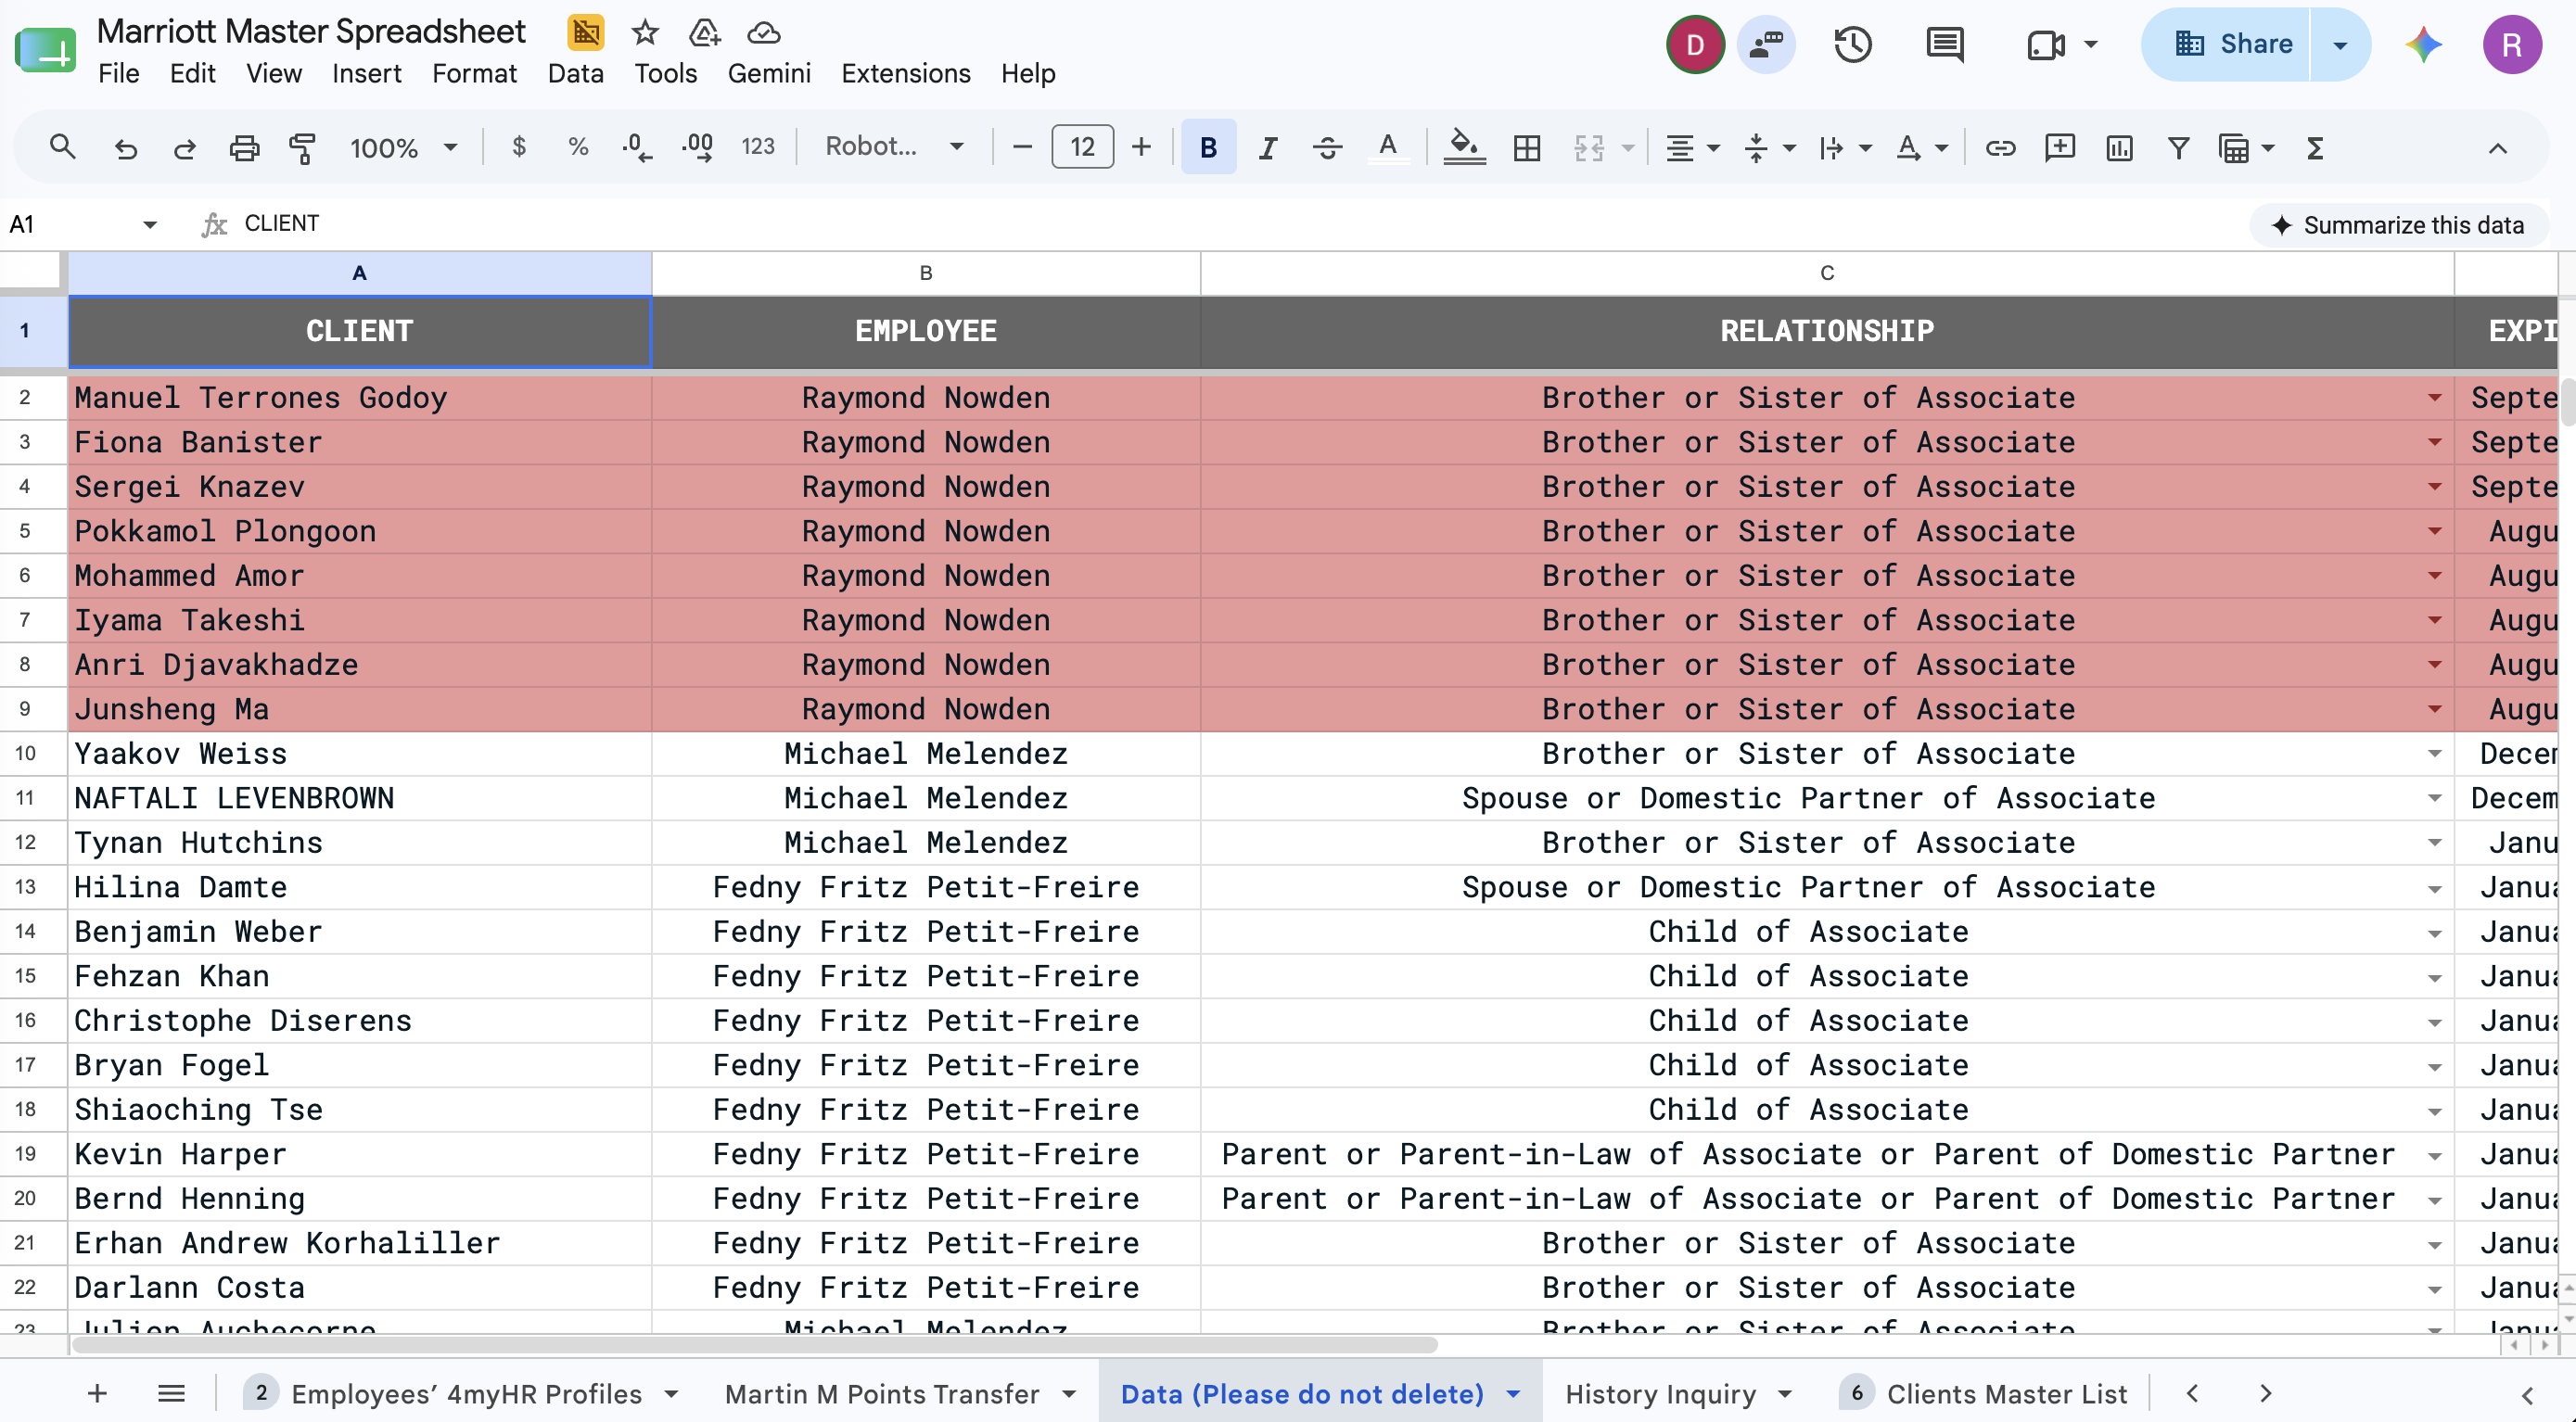Add a new sheet with plus
The width and height of the screenshot is (2576, 1422).
[x=97, y=1393]
